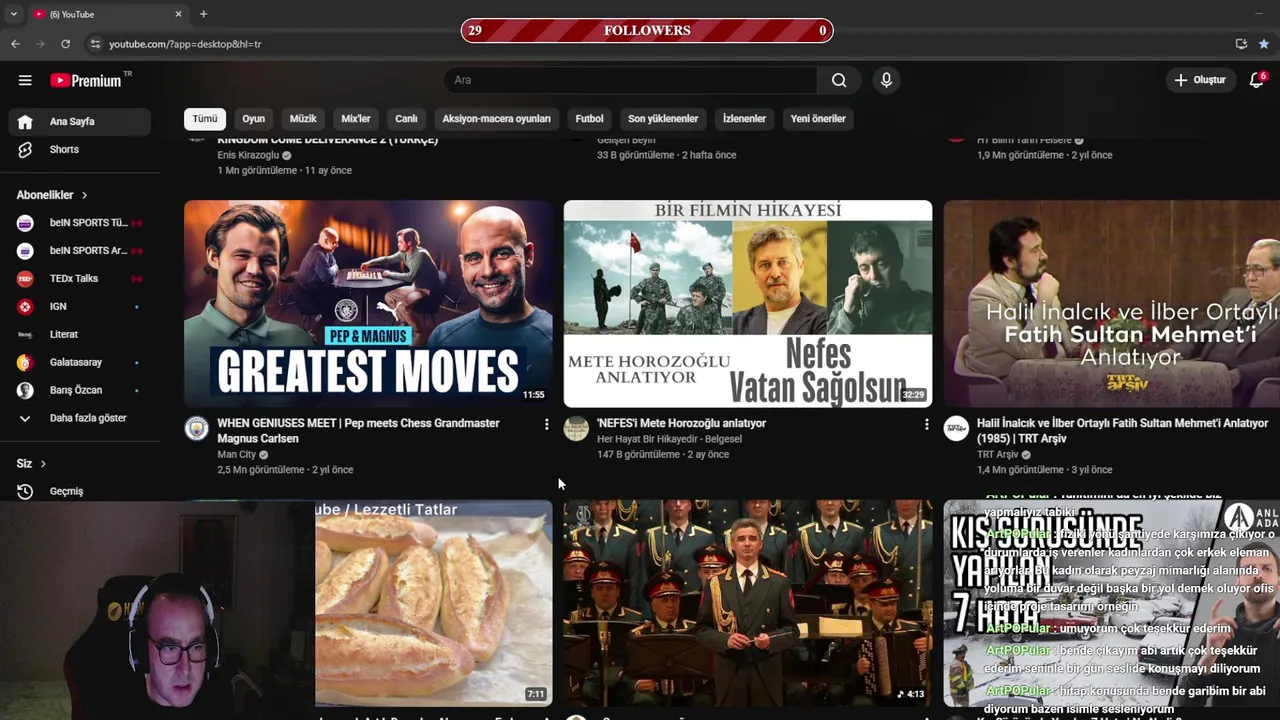This screenshot has width=1280, height=720.
Task: Open Enis Kirazoglu channel link
Action: tap(248, 155)
